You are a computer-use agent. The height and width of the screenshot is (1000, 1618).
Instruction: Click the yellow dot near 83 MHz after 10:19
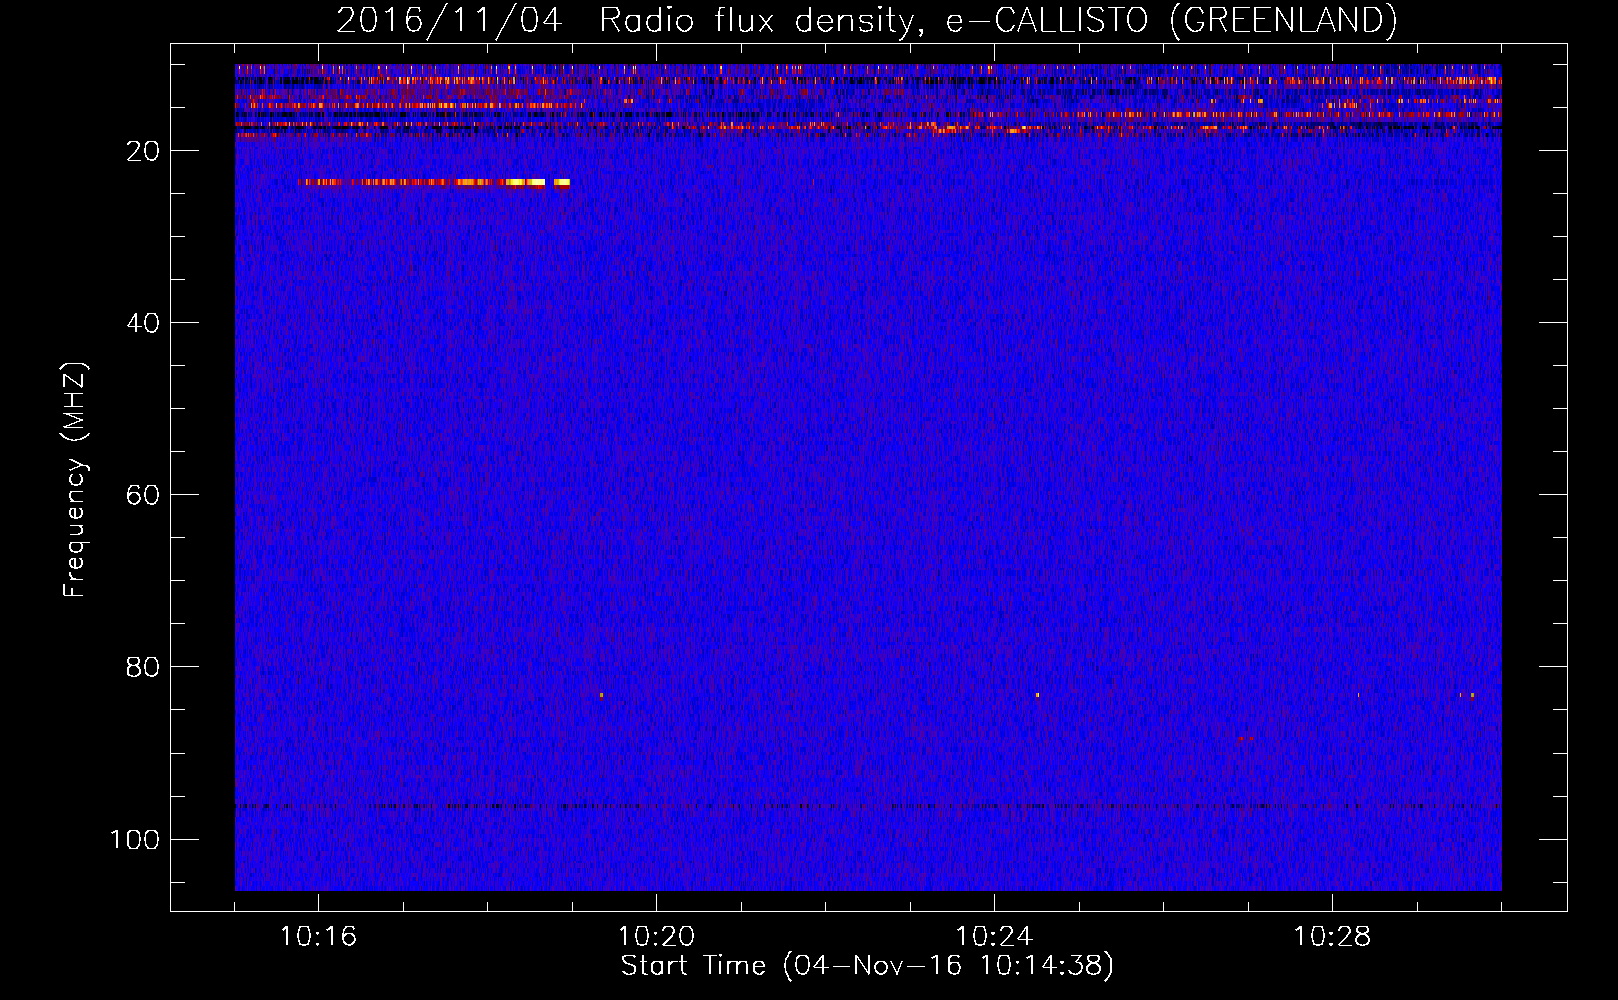tap(601, 694)
